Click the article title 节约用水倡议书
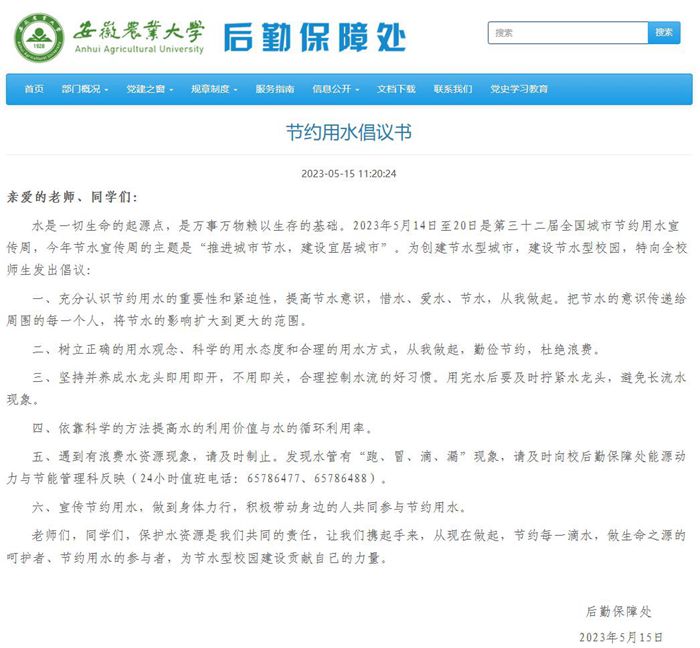Image resolution: width=700 pixels, height=648 pixels. point(349,133)
